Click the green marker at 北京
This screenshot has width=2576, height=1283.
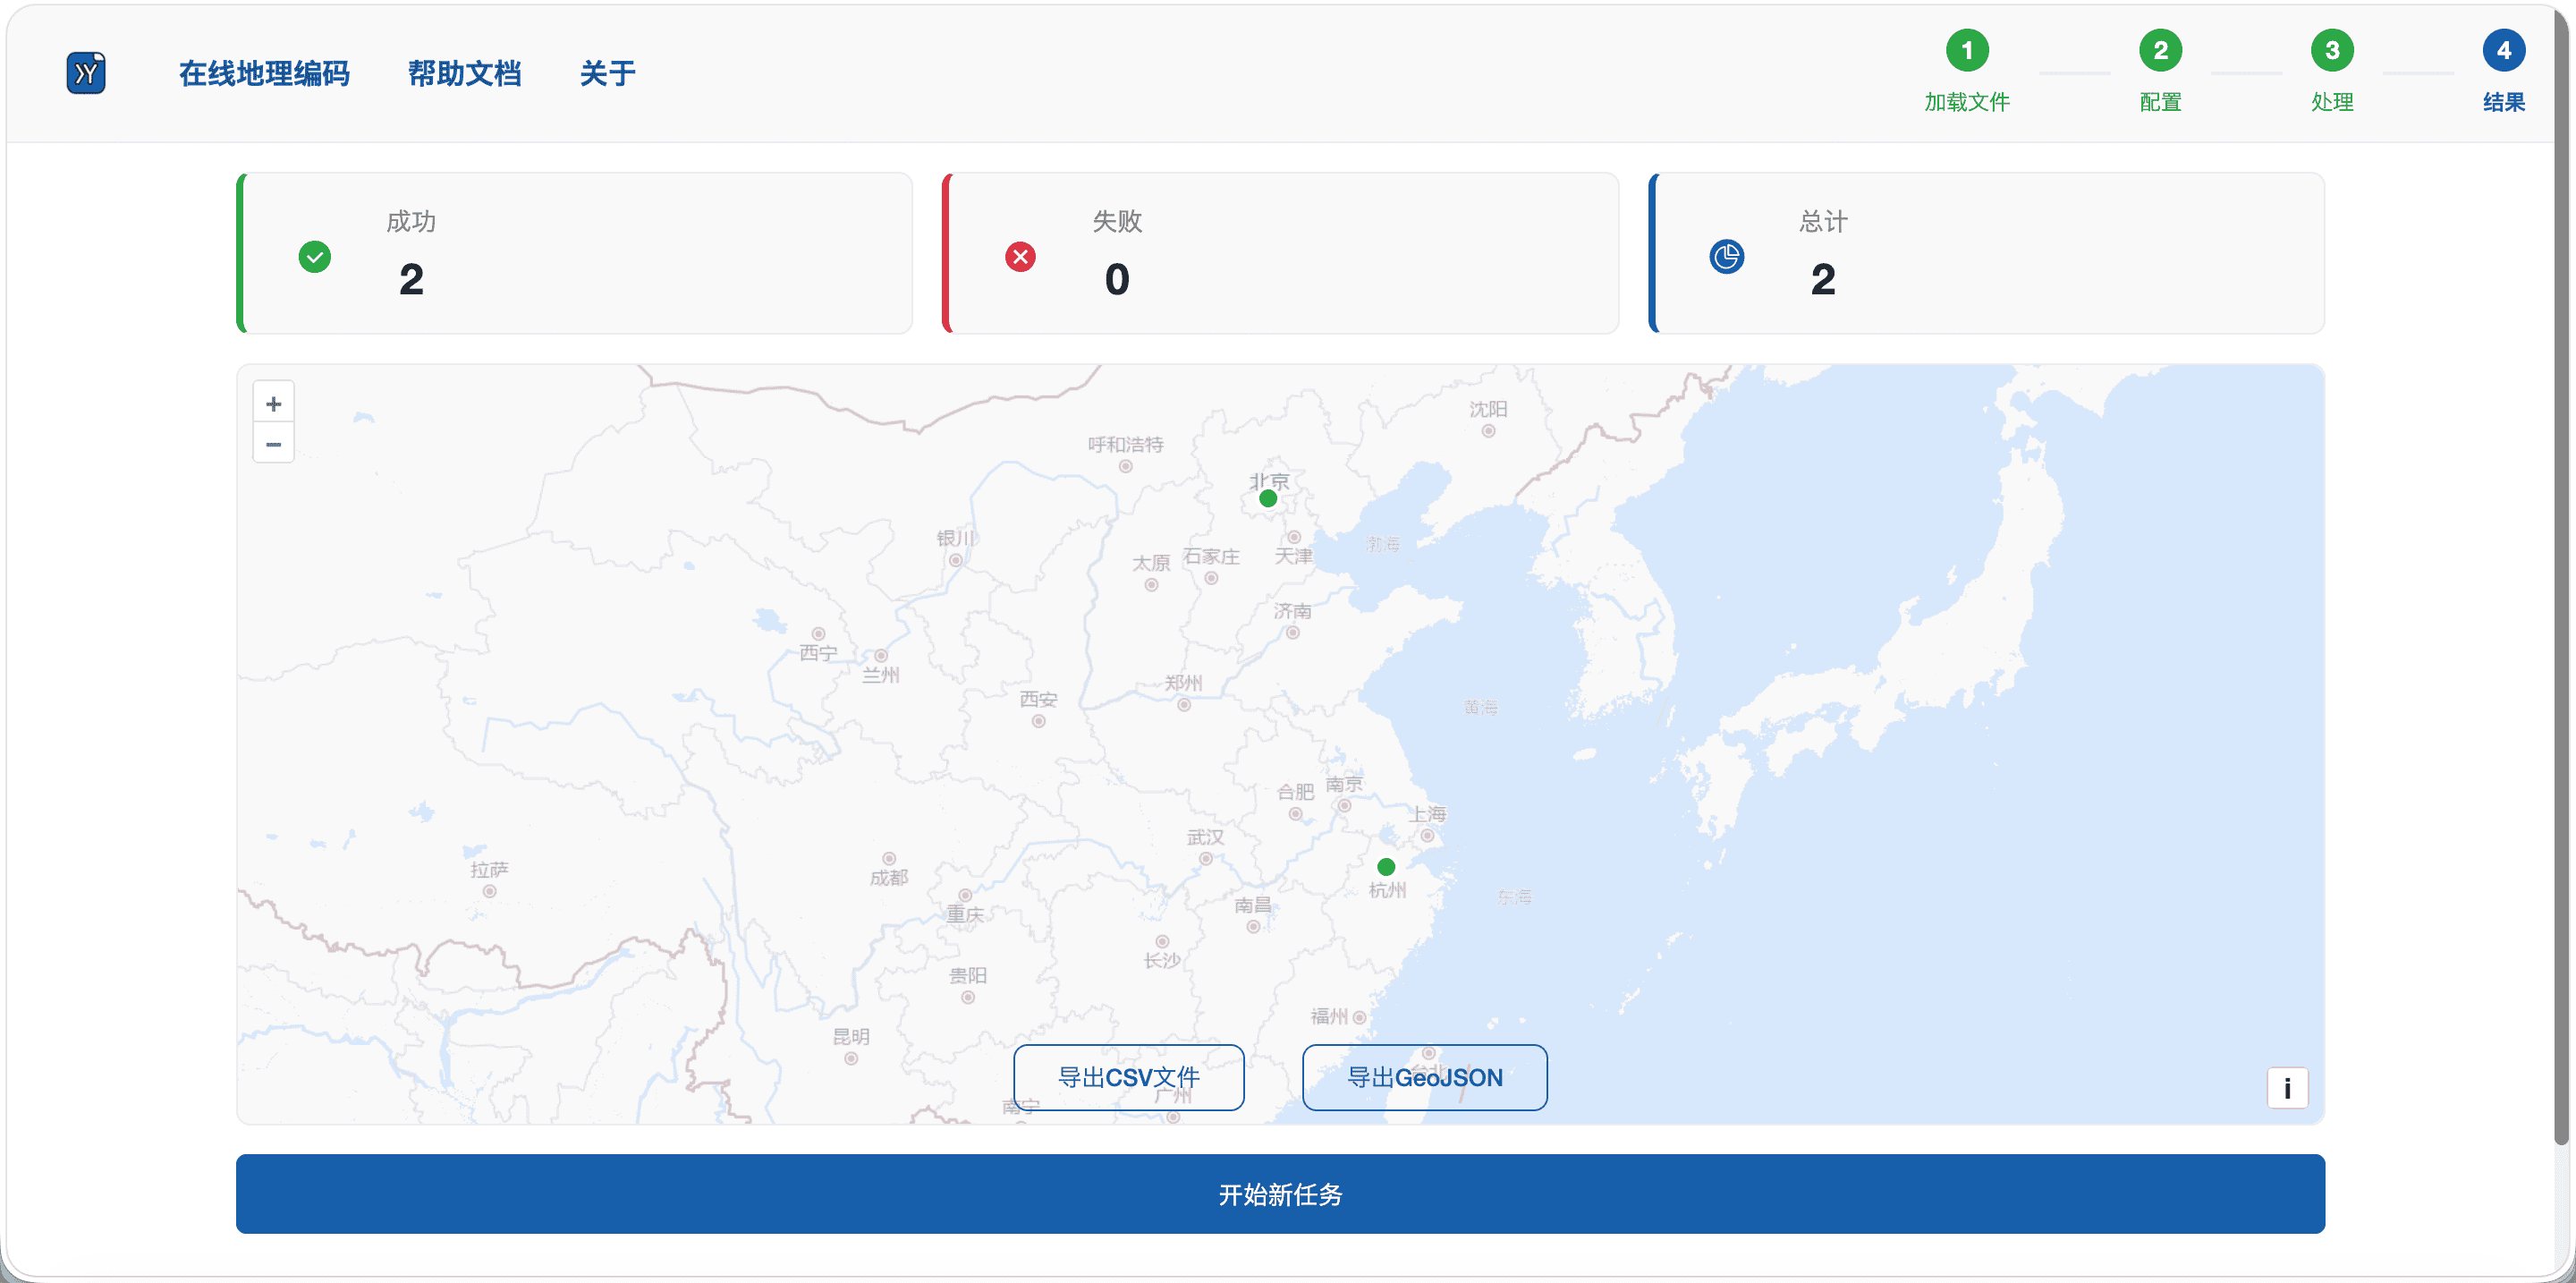pos(1268,498)
